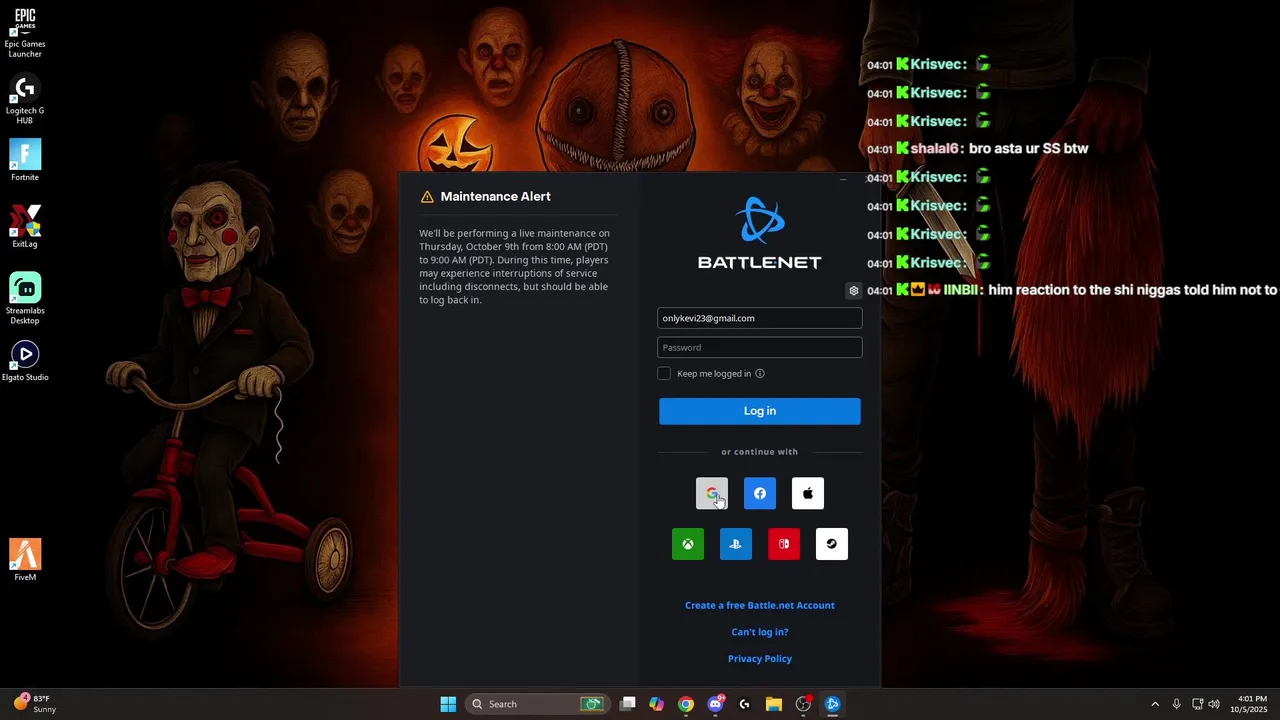The width and height of the screenshot is (1280, 720).
Task: Continue with PlayStation login icon
Action: tap(736, 544)
